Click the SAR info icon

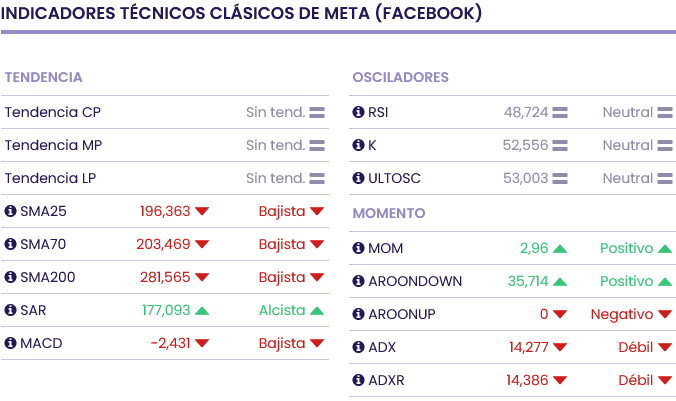pyautogui.click(x=10, y=310)
